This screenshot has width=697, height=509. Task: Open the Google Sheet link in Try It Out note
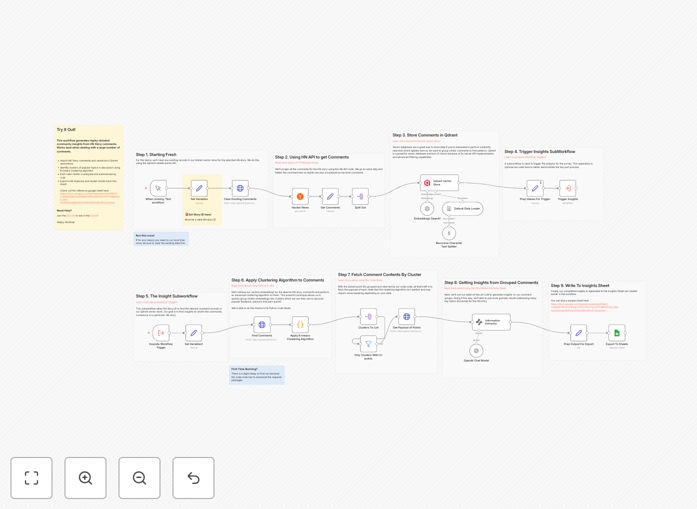90,198
